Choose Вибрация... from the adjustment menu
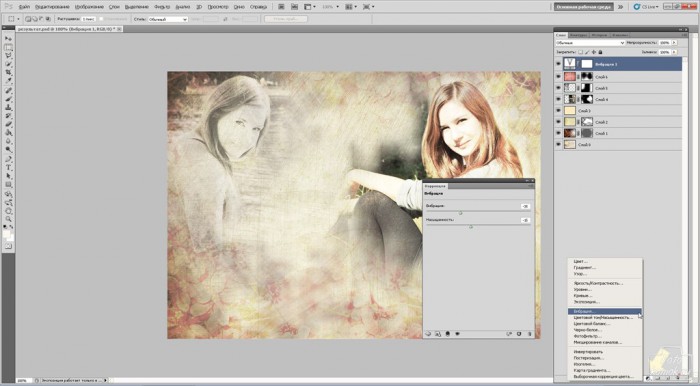 click(604, 311)
